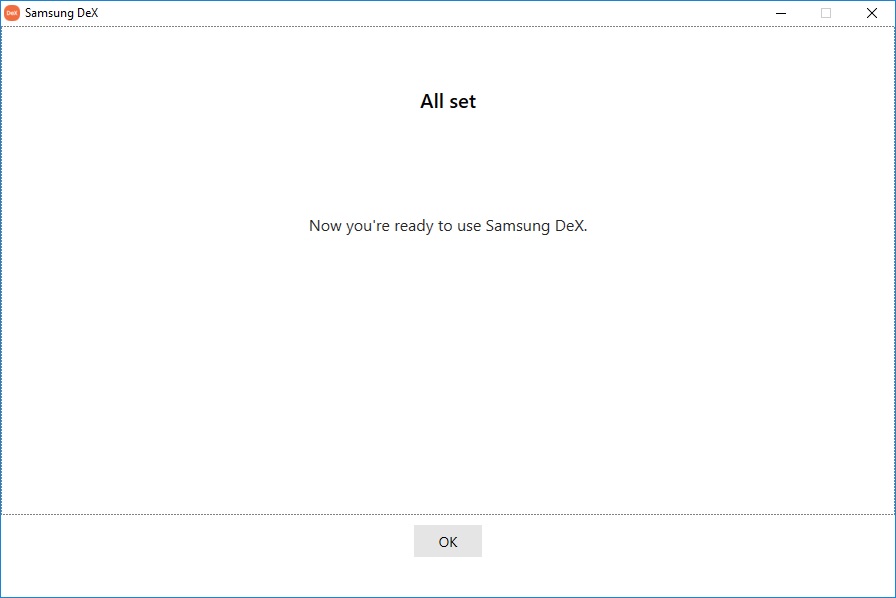Click the Samsung DeX logo in title bar
This screenshot has width=896, height=598.
[x=12, y=13]
